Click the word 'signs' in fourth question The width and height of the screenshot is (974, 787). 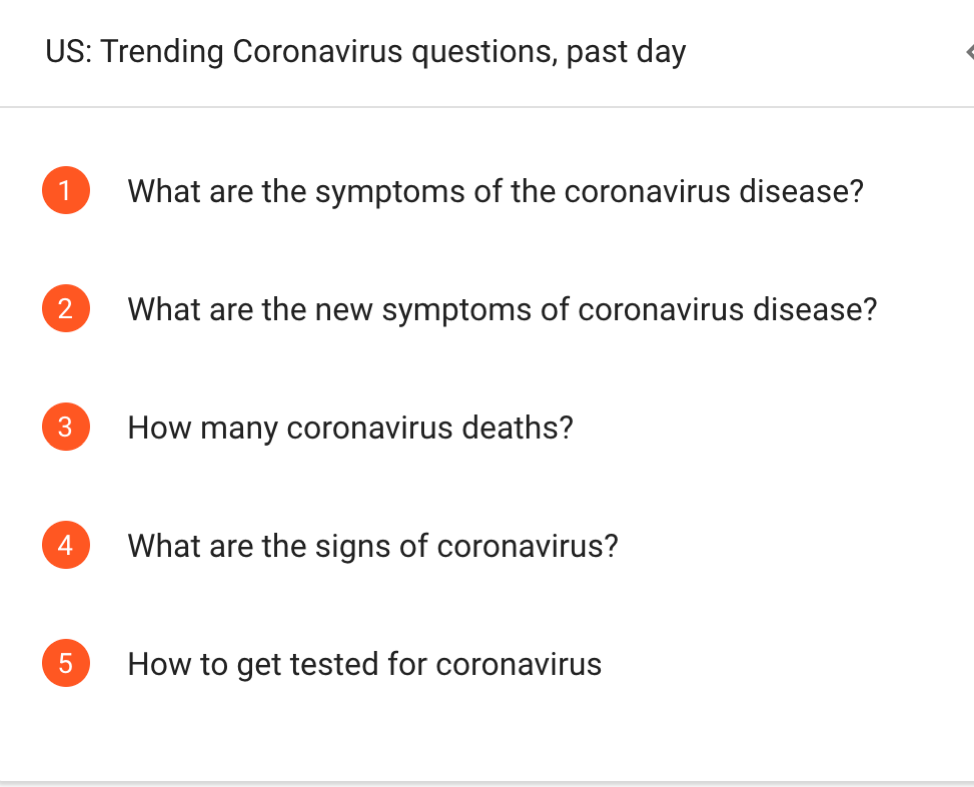(x=352, y=547)
